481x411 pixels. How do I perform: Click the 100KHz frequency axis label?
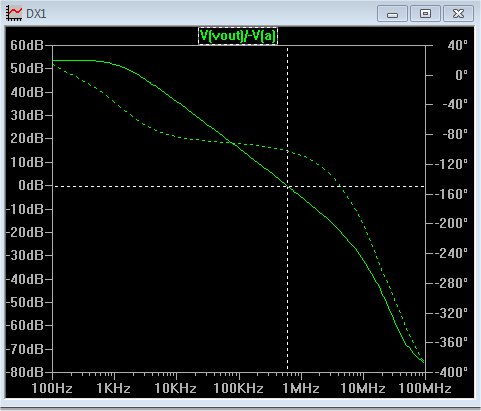tap(238, 388)
